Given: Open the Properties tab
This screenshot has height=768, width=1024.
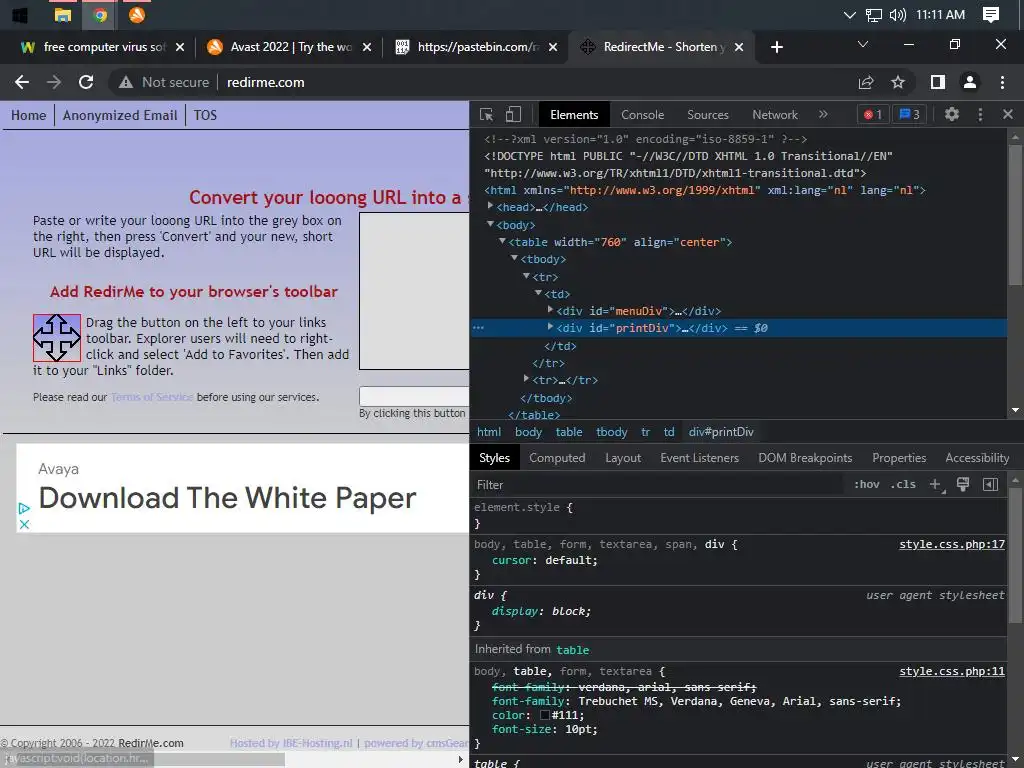Looking at the screenshot, I should pos(899,458).
